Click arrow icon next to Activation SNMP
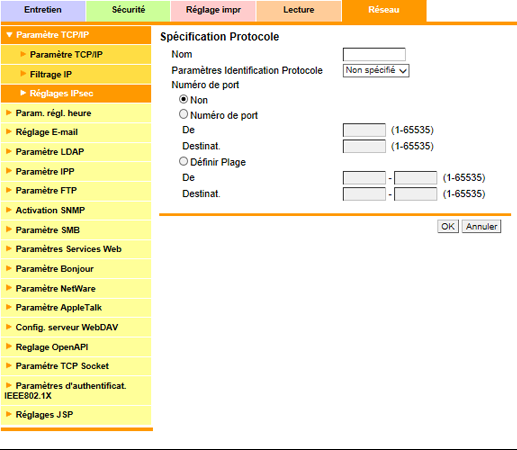This screenshot has width=517, height=450. [9, 210]
